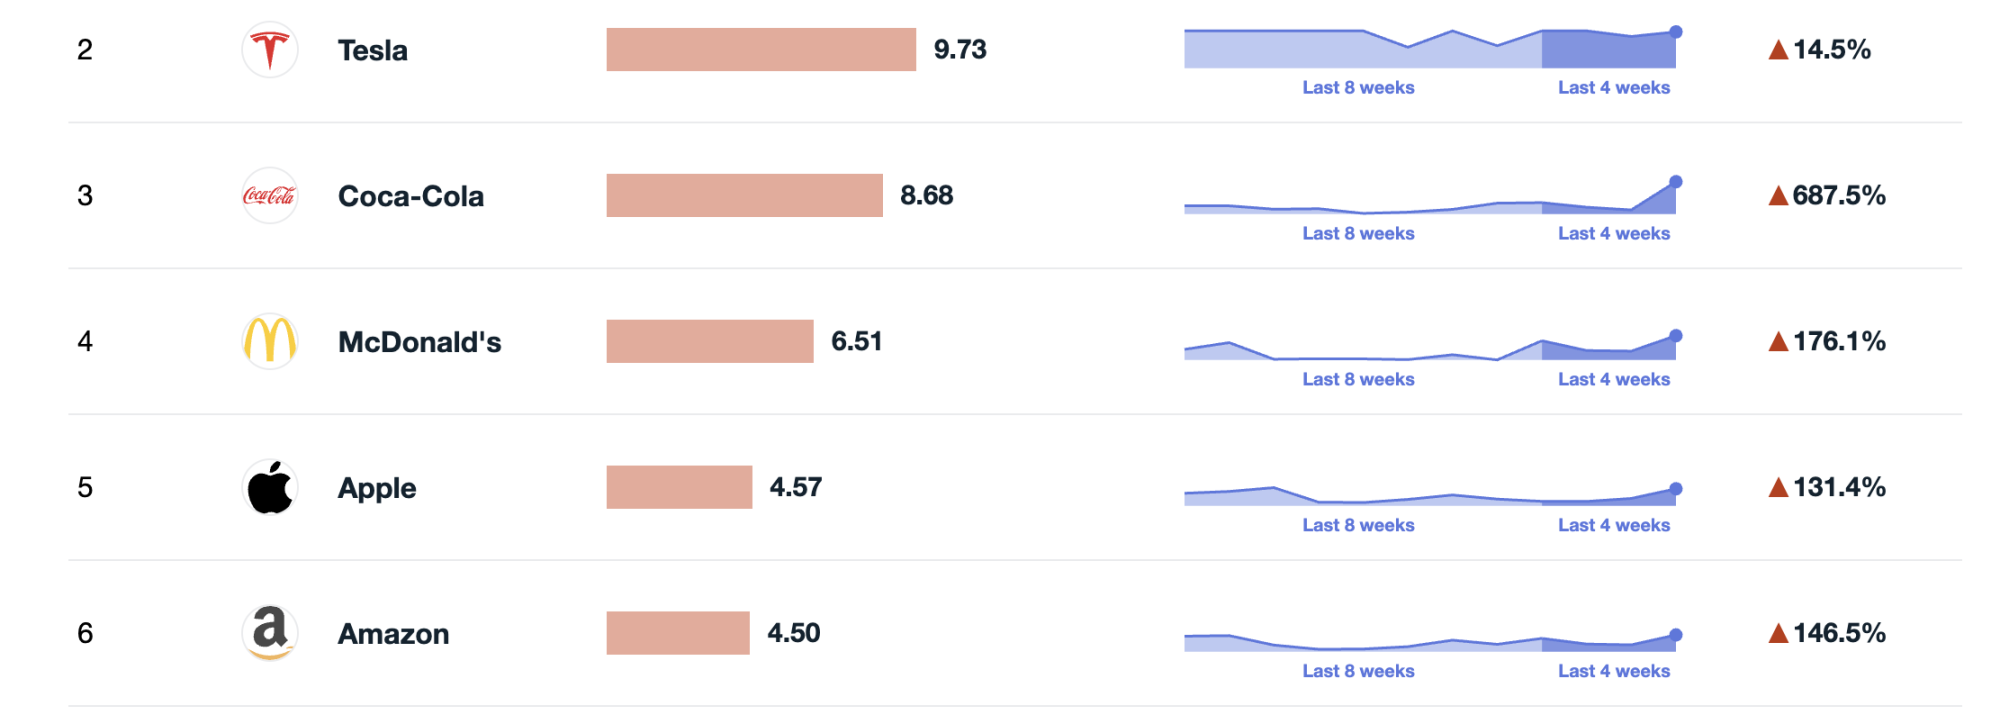Click Coca-Cola's red upward trend triangle
The width and height of the screenshot is (2000, 715).
click(1778, 196)
